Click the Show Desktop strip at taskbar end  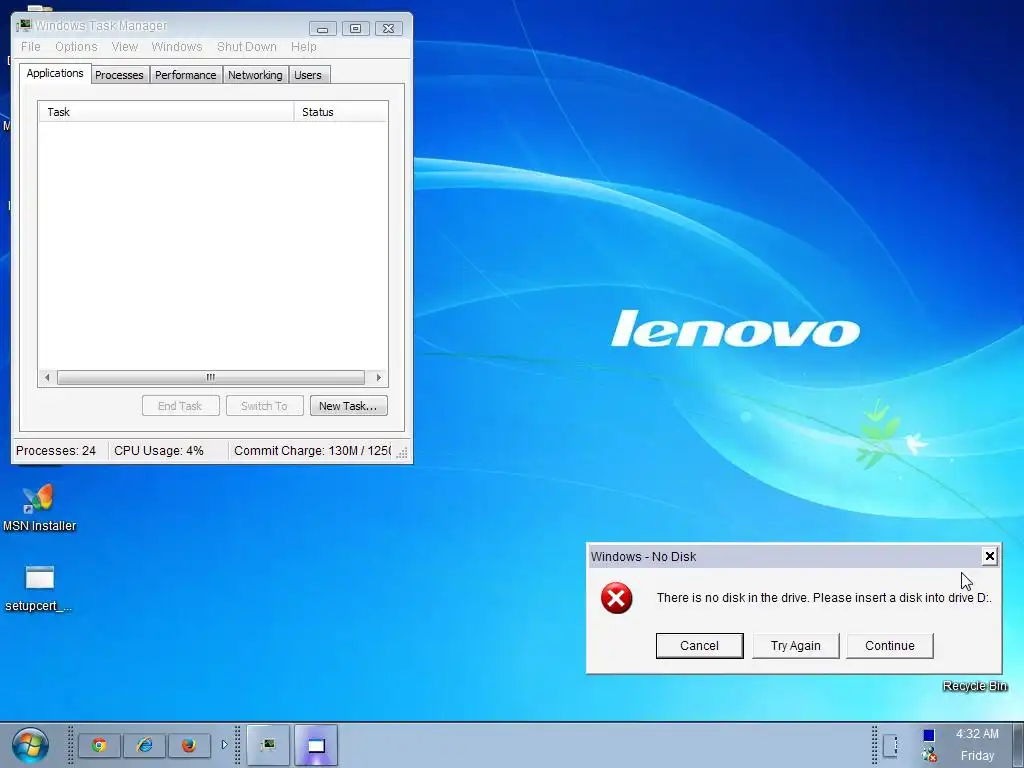coord(1017,745)
